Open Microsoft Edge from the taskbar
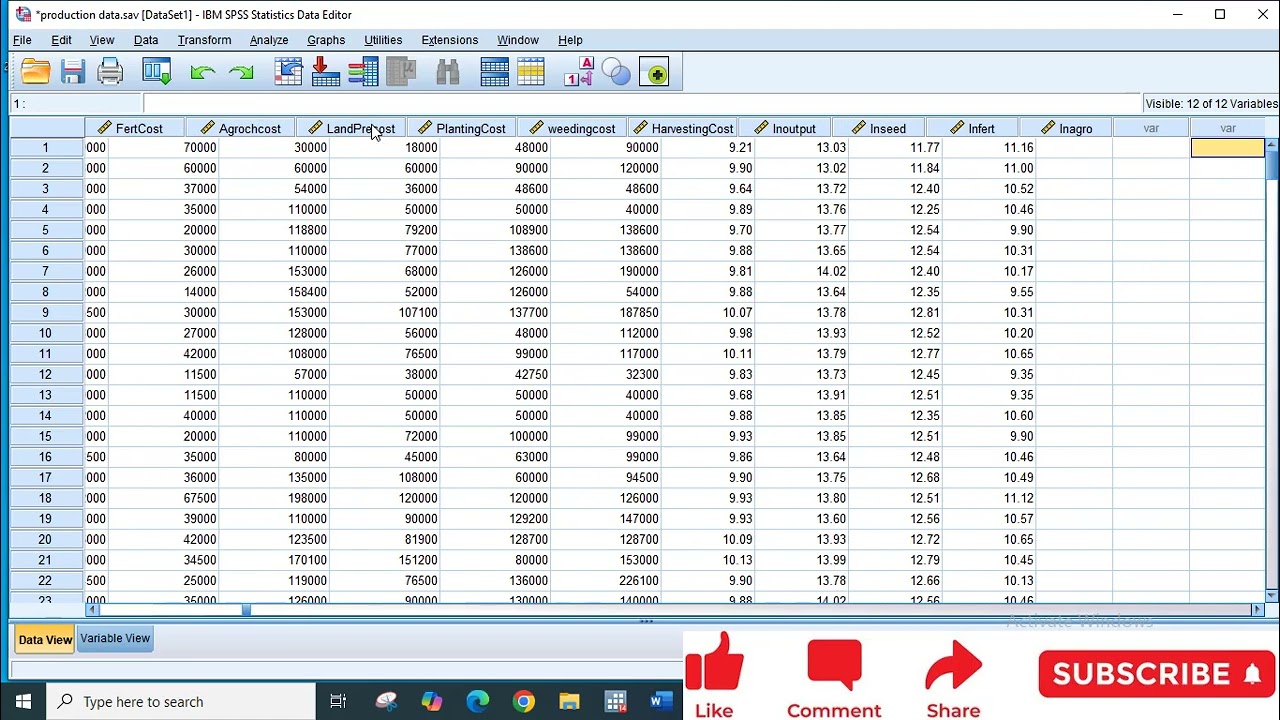The height and width of the screenshot is (720, 1280). click(x=477, y=701)
